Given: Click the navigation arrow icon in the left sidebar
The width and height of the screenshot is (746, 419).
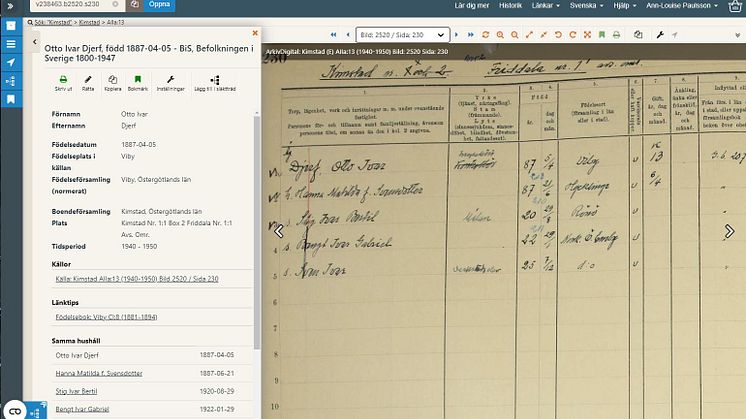Looking at the screenshot, I should [x=11, y=62].
